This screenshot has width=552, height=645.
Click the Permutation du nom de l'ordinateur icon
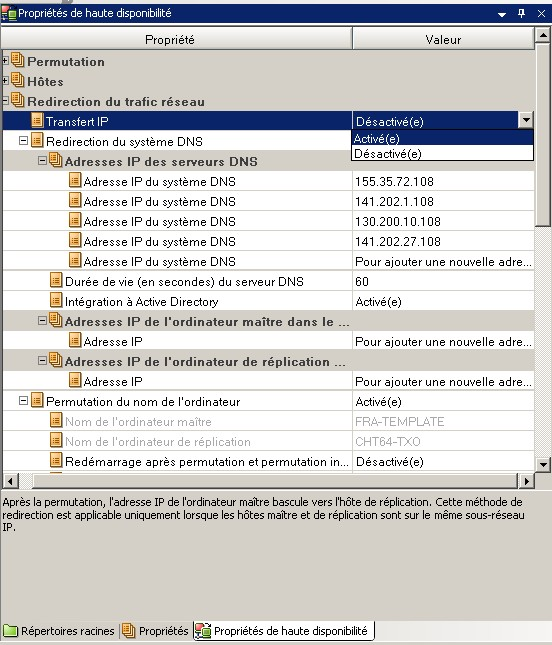(x=37, y=400)
